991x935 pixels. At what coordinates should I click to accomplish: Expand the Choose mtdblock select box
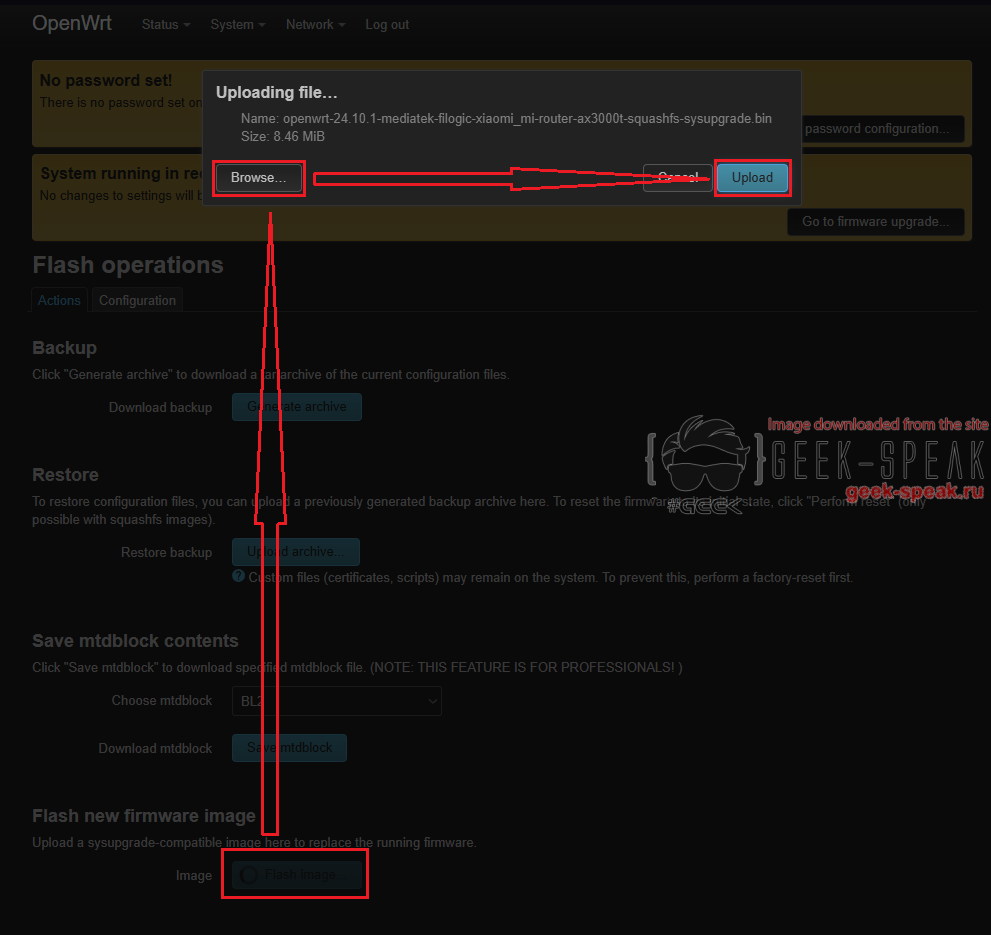pyautogui.click(x=336, y=701)
